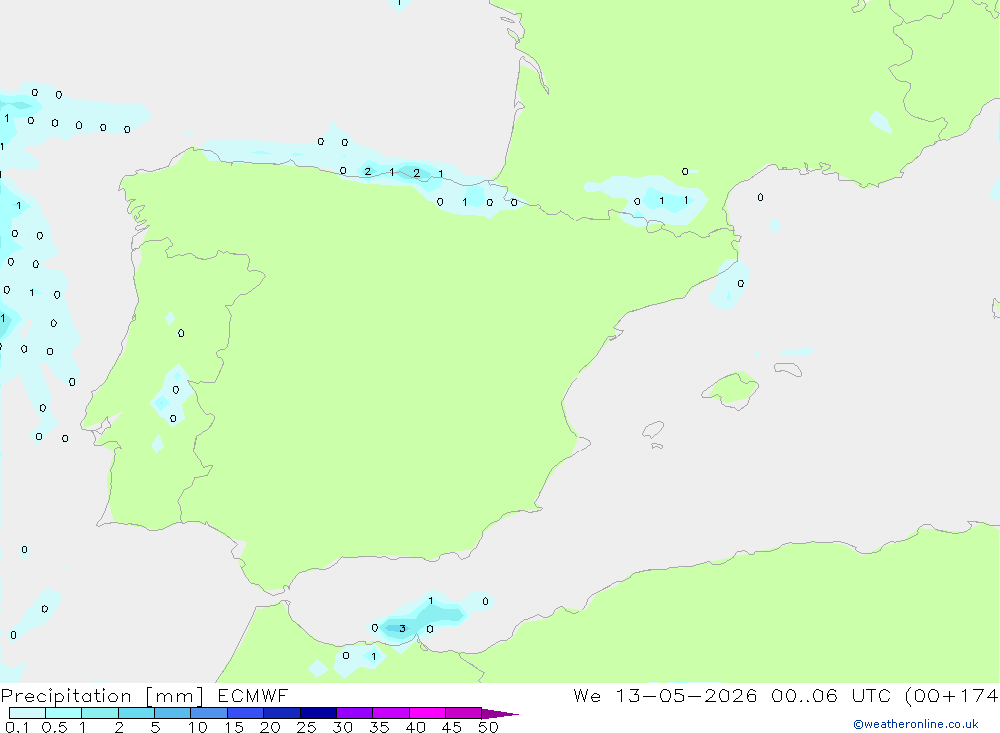Viewport: 1000px width, 733px height.
Task: Select the 20–25 mm dark blue legend swatch
Action: (281, 713)
